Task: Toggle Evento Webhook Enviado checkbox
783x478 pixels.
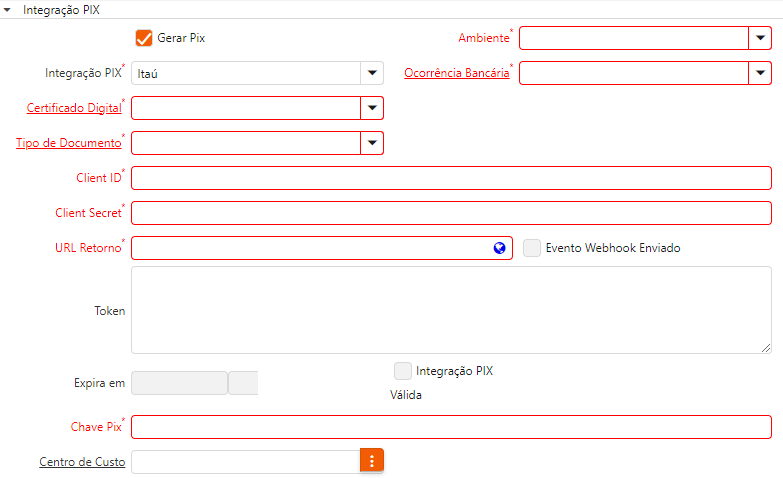Action: (532, 248)
